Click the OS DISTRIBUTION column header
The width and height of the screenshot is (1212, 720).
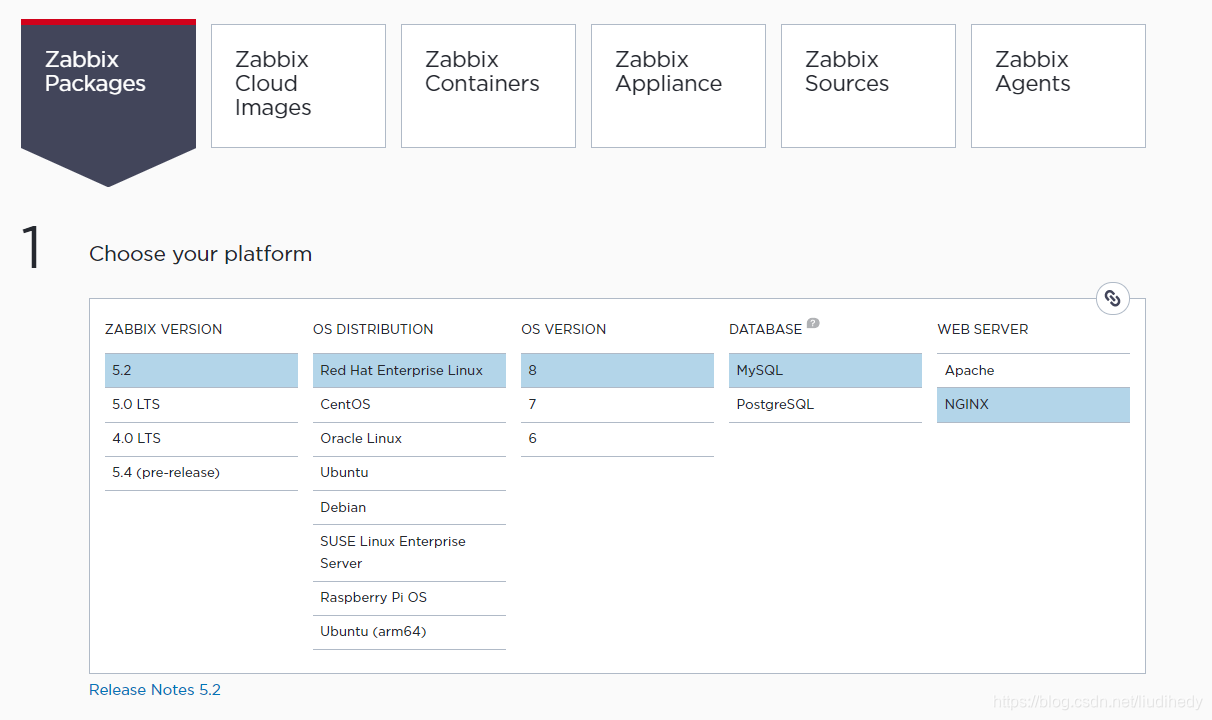(x=373, y=329)
